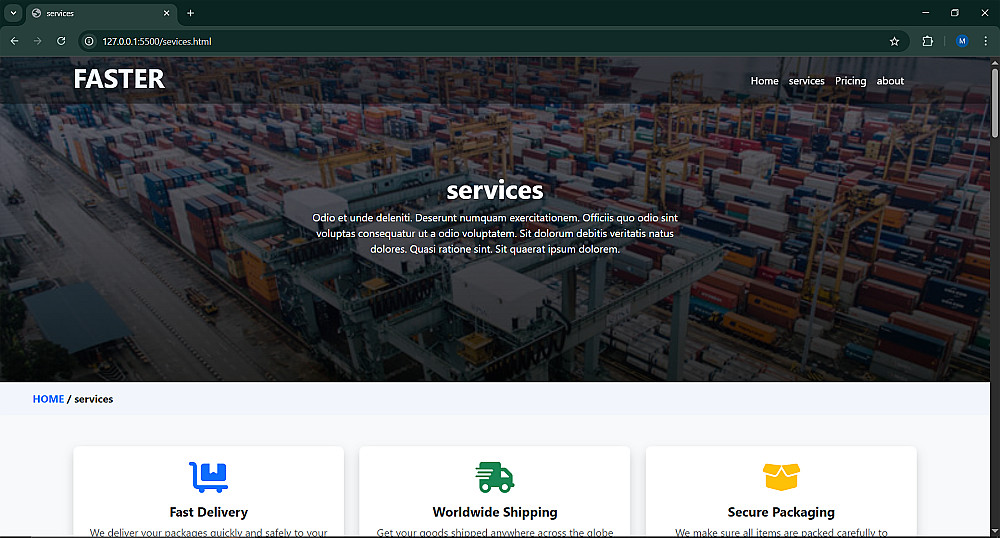Minimize the browser window

click(x=925, y=13)
